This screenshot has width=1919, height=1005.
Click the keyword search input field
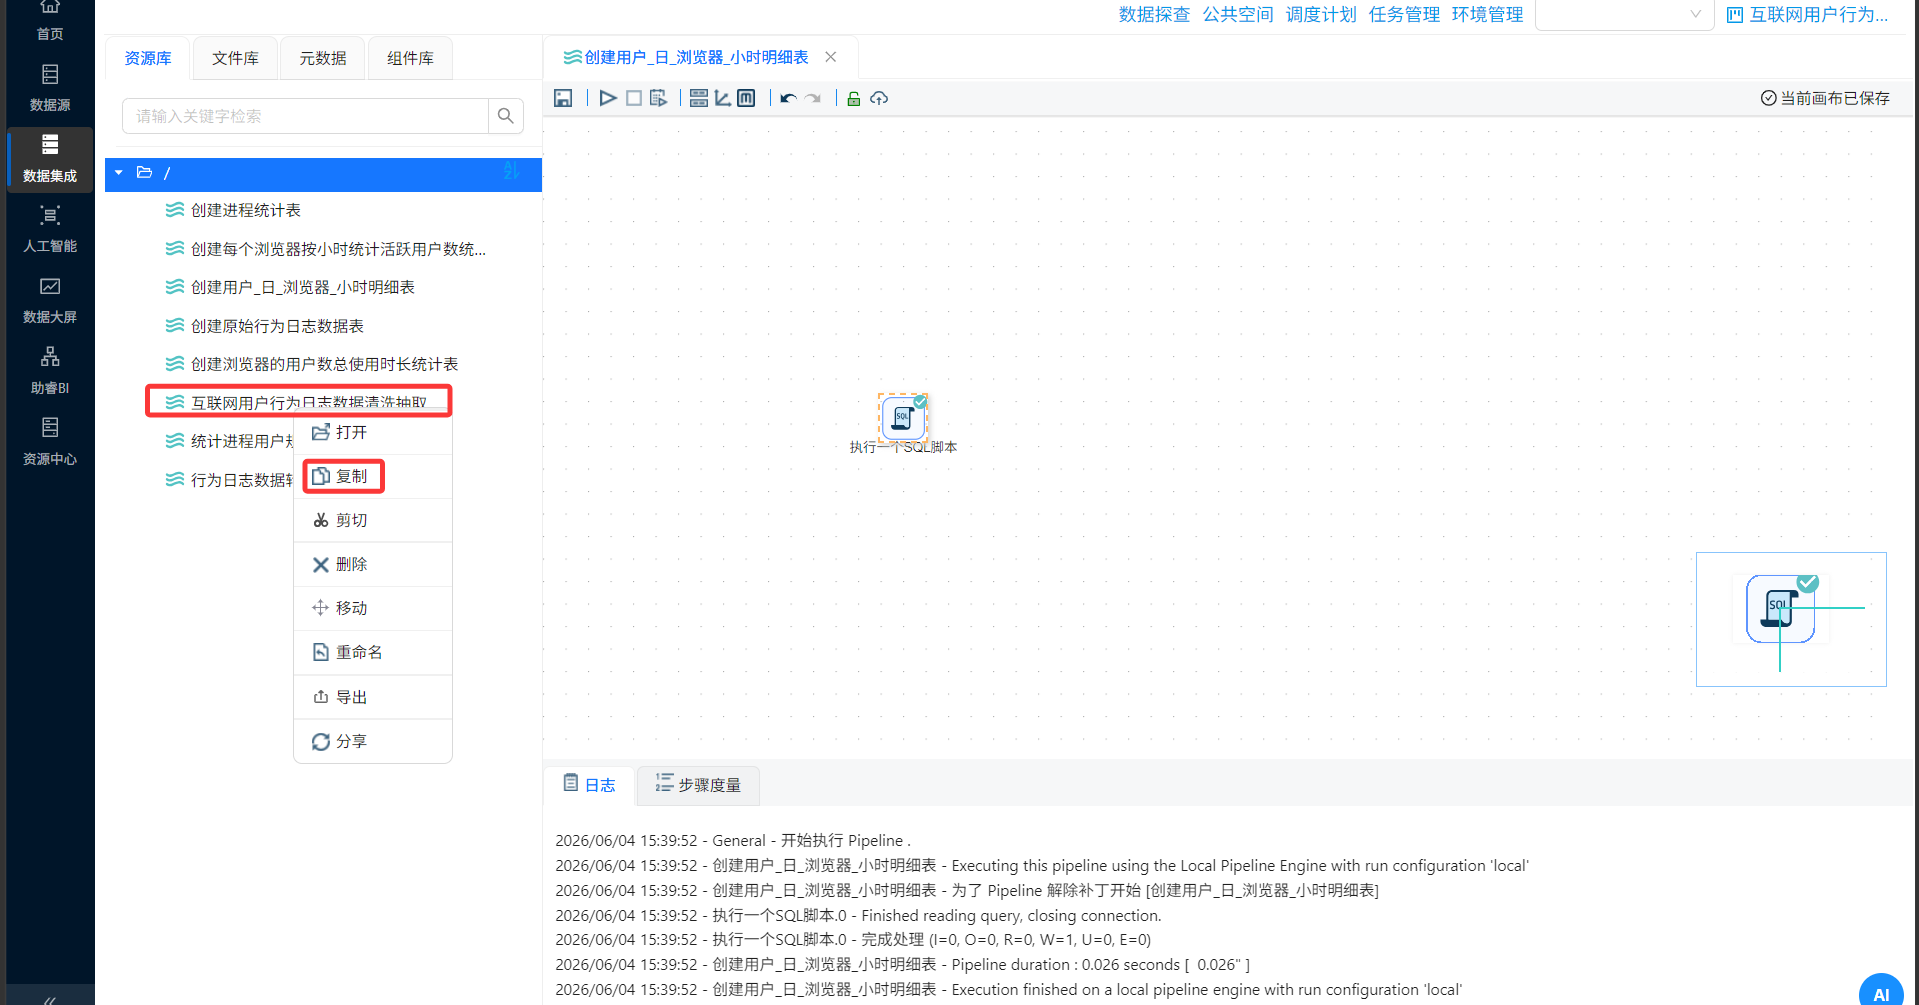[305, 116]
